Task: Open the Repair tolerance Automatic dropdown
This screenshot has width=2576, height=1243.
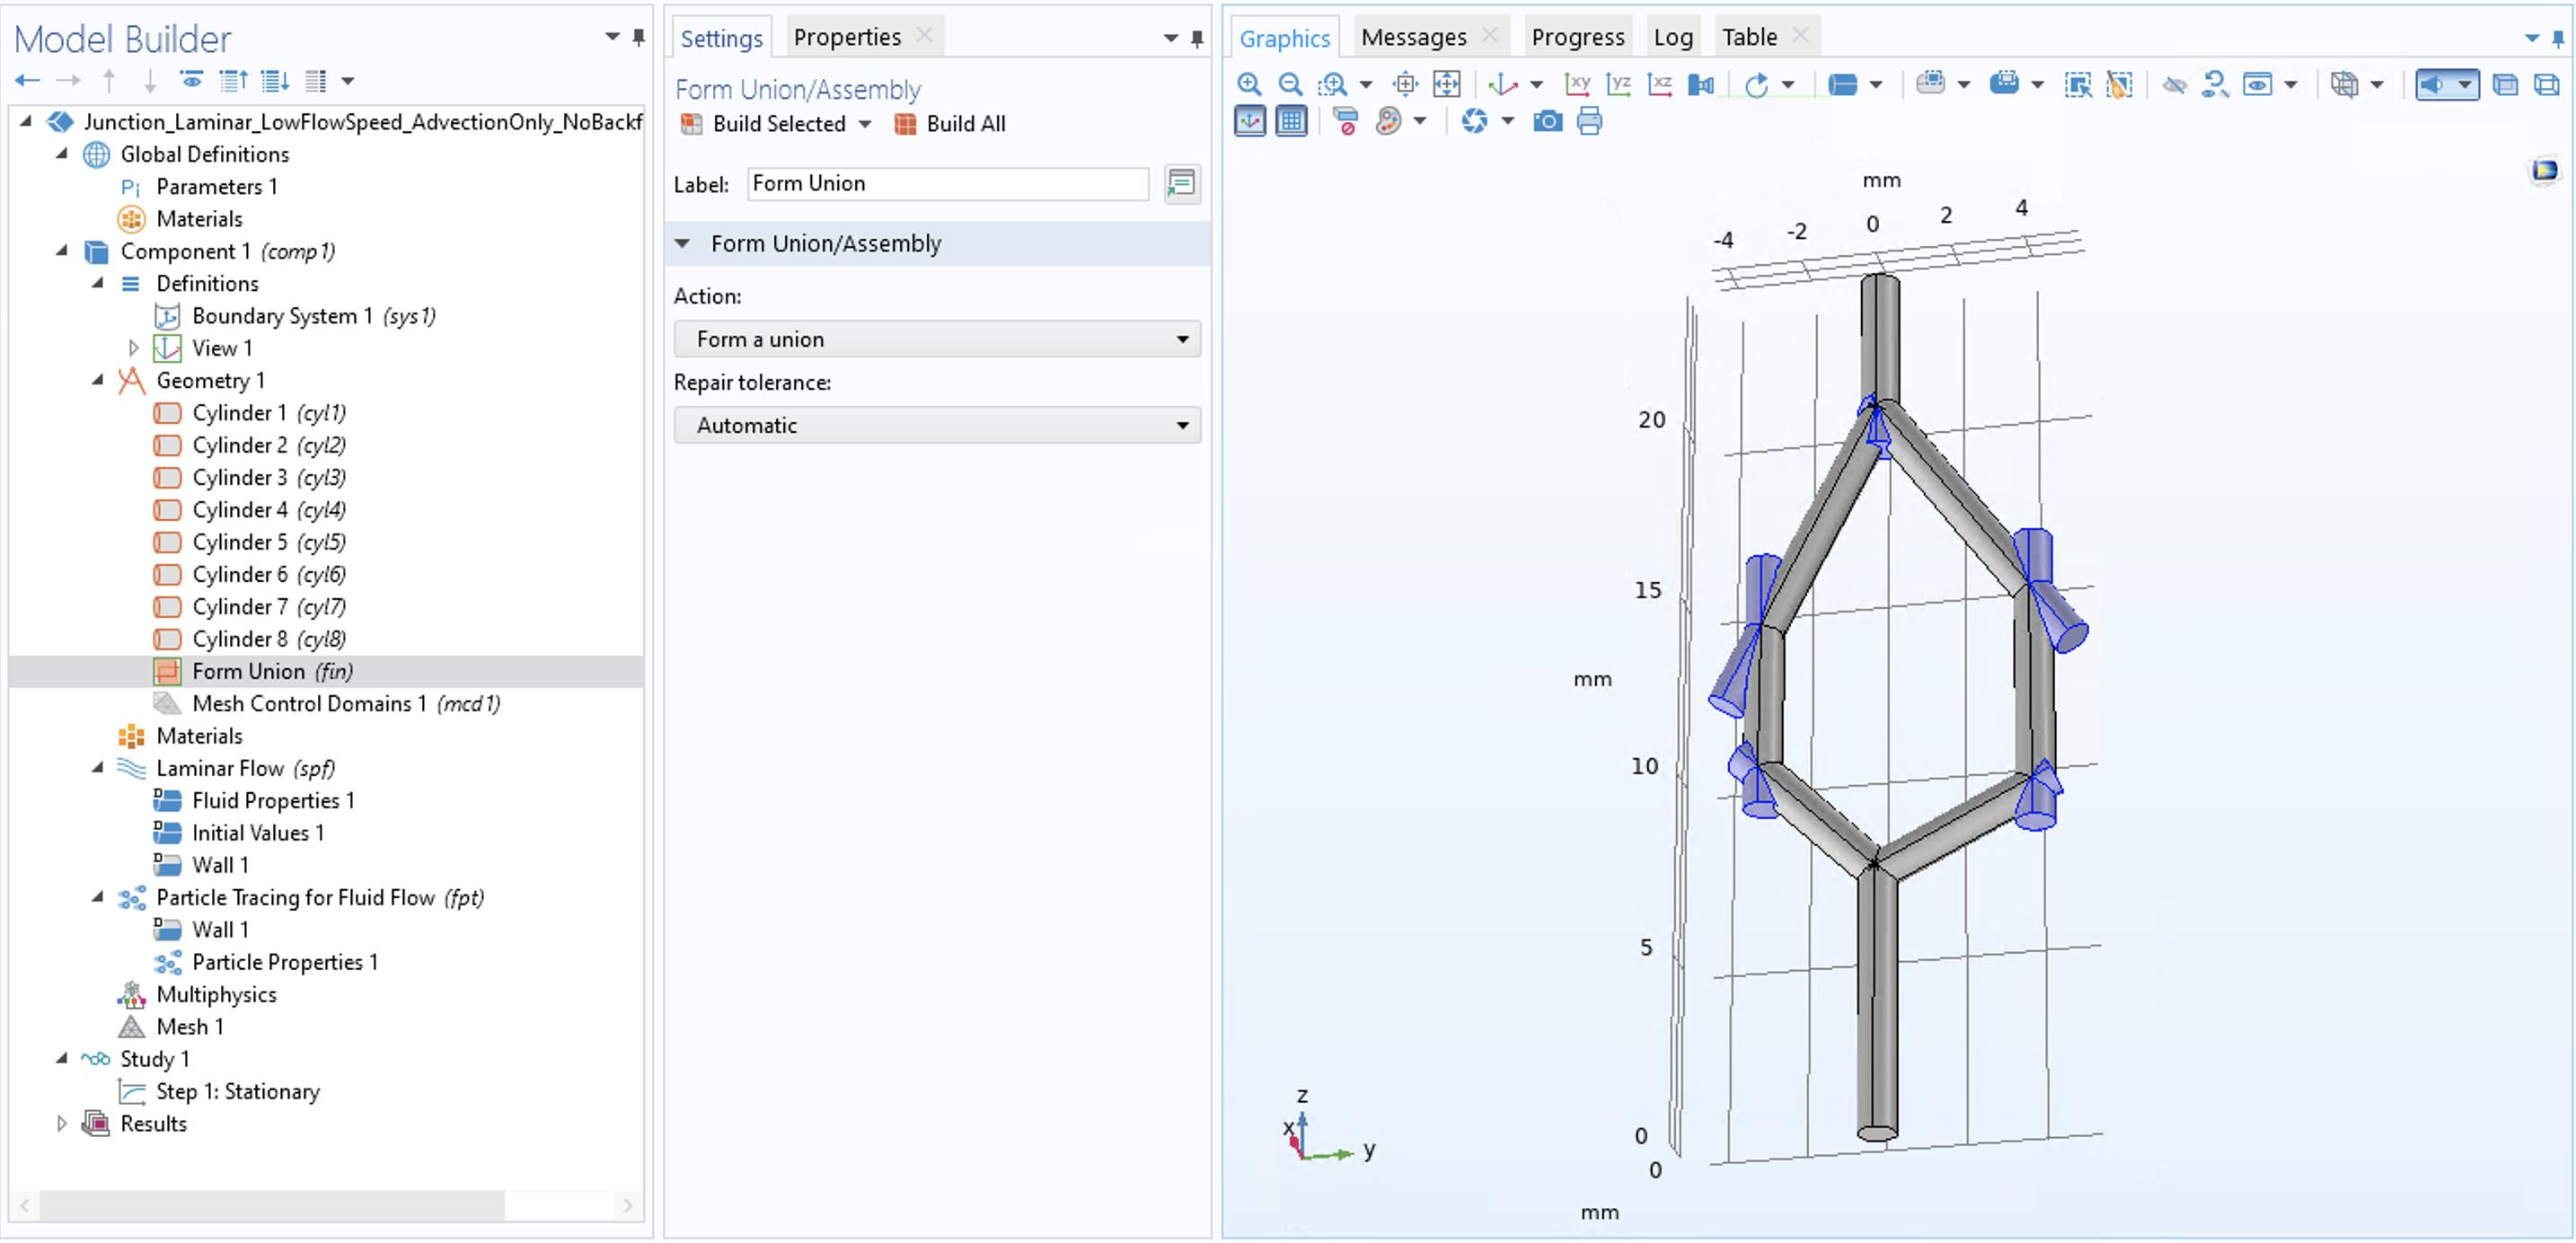Action: (937, 425)
